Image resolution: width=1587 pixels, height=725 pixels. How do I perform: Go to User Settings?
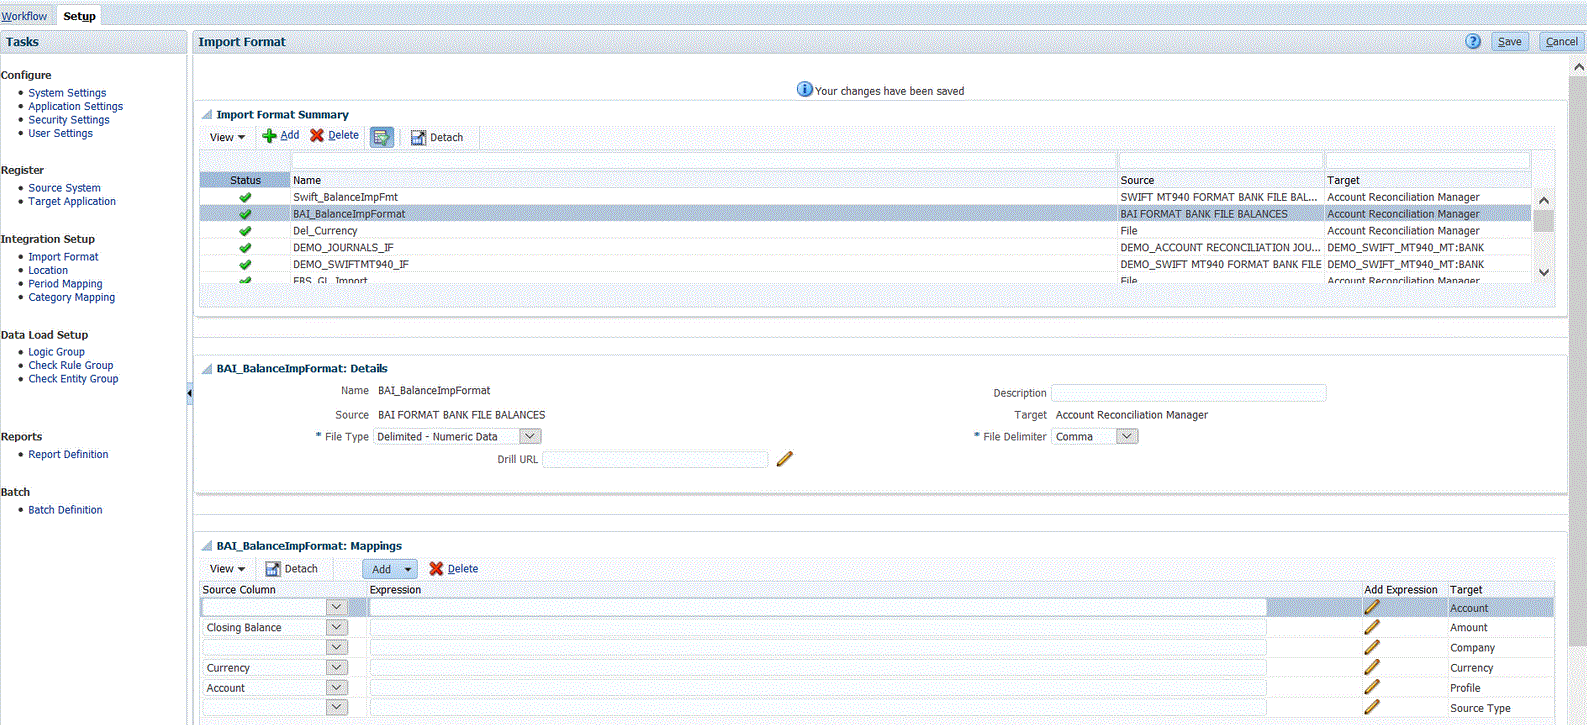pos(60,133)
